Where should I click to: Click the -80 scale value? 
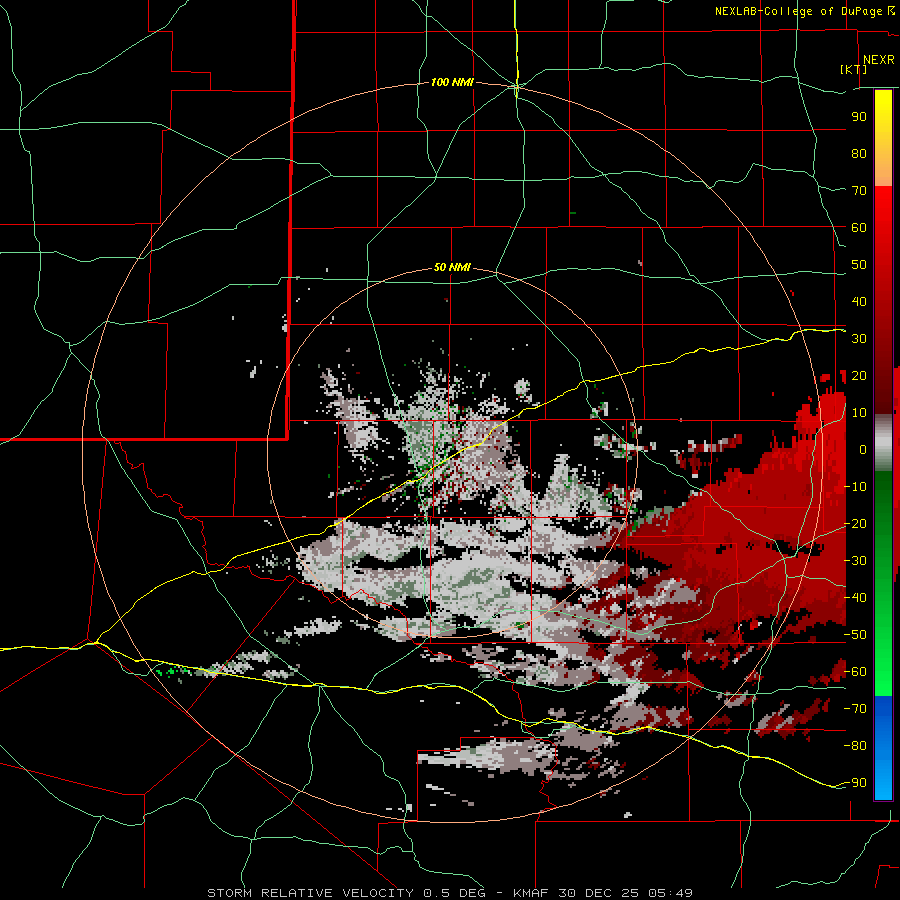pyautogui.click(x=855, y=746)
